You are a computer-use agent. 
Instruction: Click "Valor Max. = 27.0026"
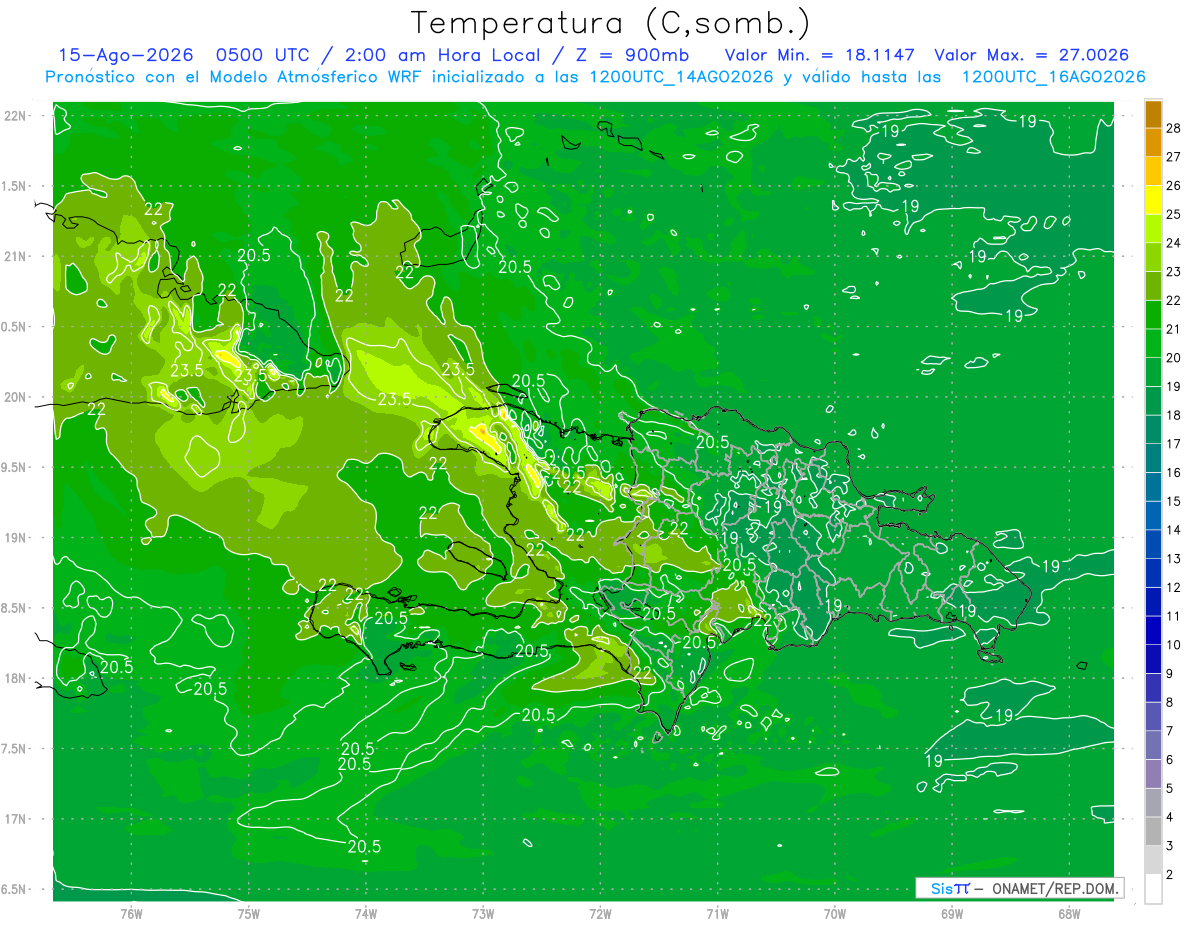(x=1032, y=55)
